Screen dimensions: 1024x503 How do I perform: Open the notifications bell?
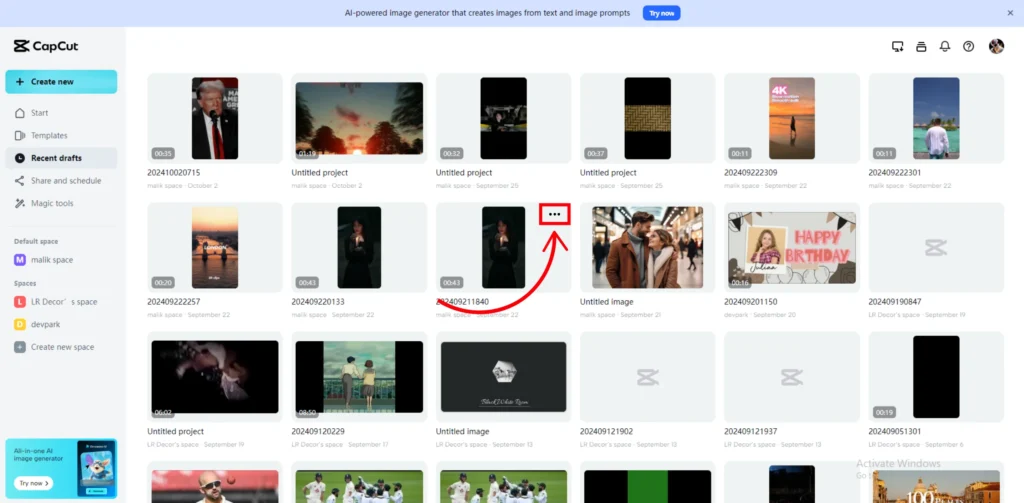(945, 46)
